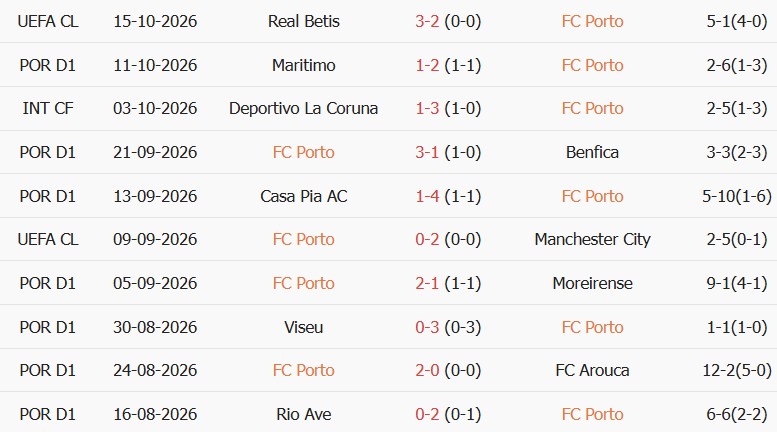Screen dimensions: 777x432
Task: Open the 1-4 result against Casa Pia AC
Action: pos(427,196)
